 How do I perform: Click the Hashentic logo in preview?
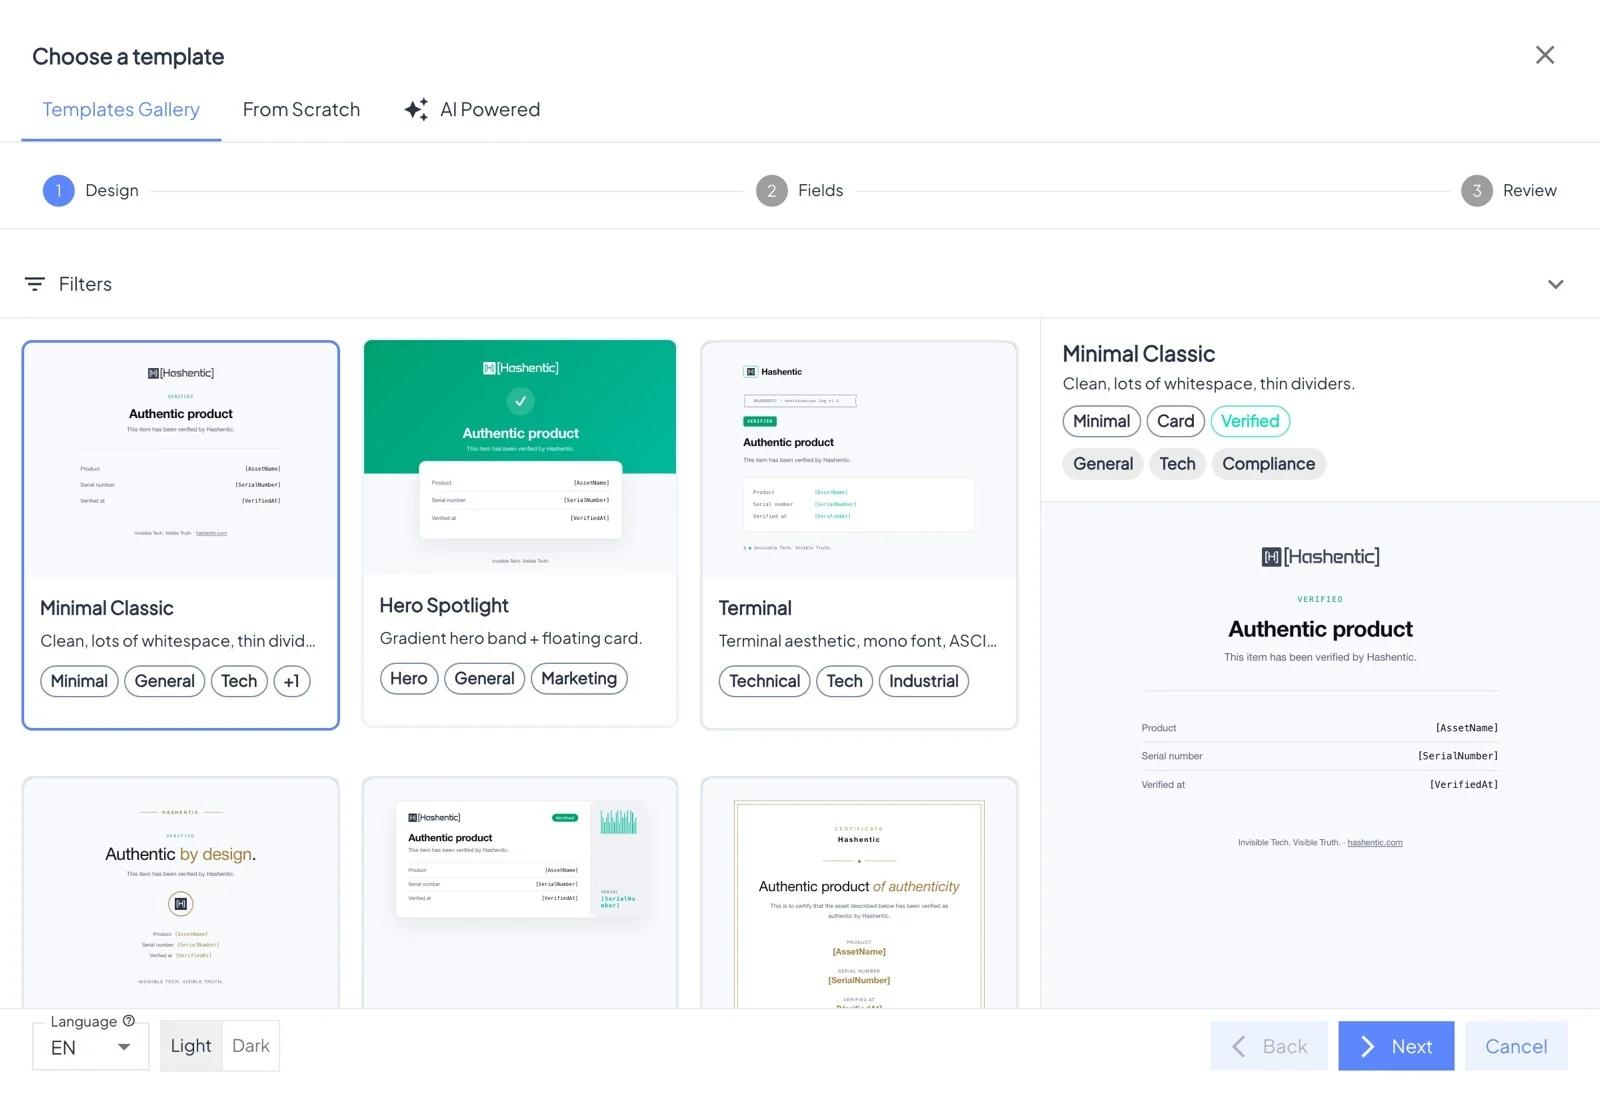(x=1320, y=557)
